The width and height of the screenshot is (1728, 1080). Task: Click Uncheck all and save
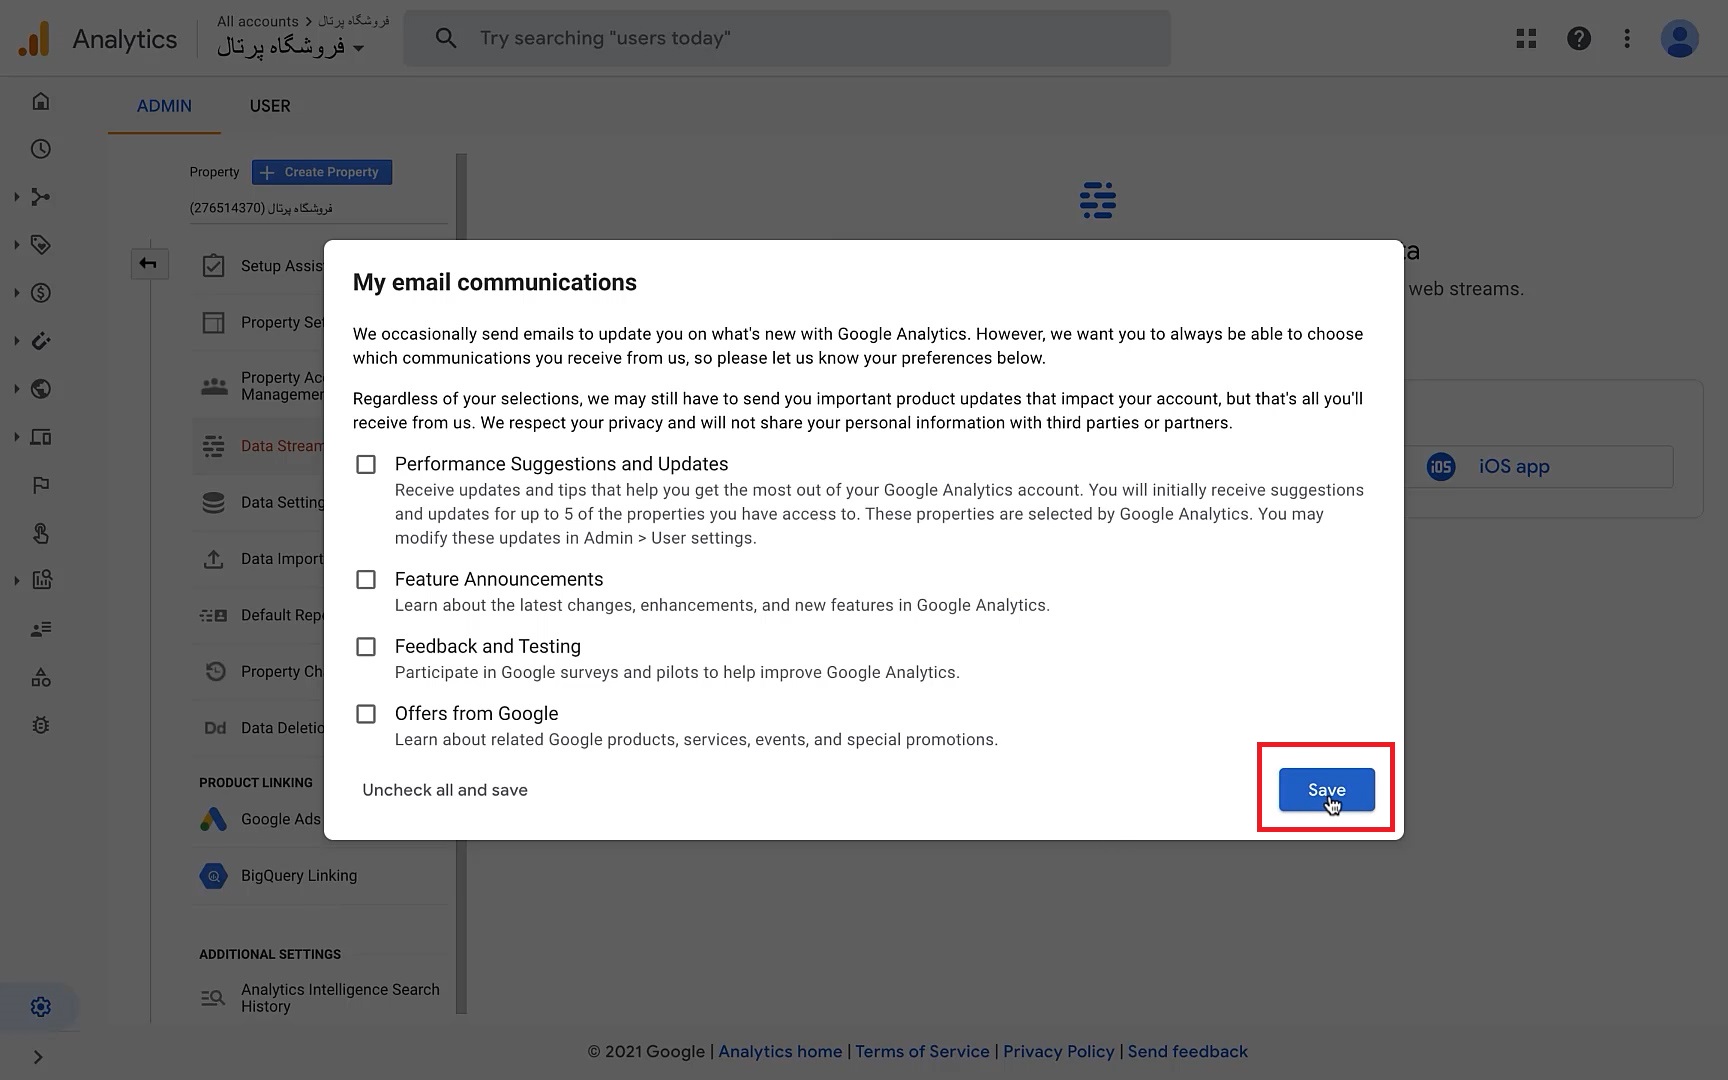pos(445,790)
